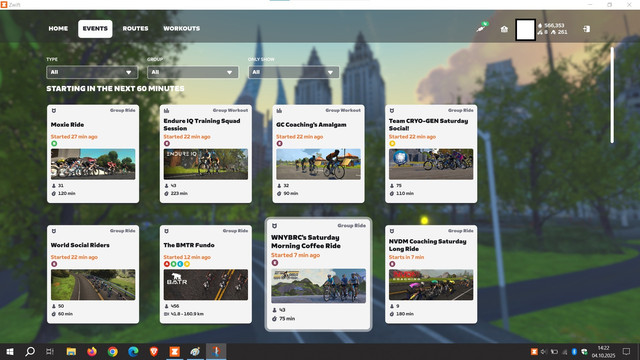Click the shield icon on WNYBRC's Coffee Ride card
Viewport: 640px width, 360px height.
(274, 226)
